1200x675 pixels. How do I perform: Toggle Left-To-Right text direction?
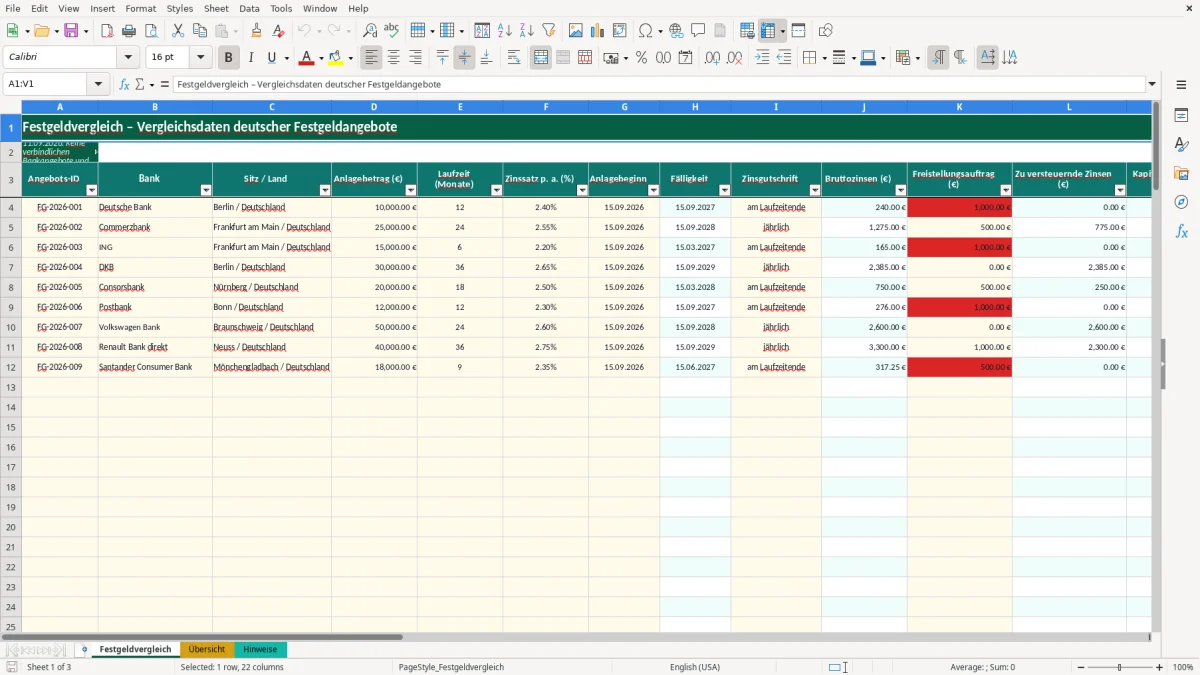[x=938, y=58]
